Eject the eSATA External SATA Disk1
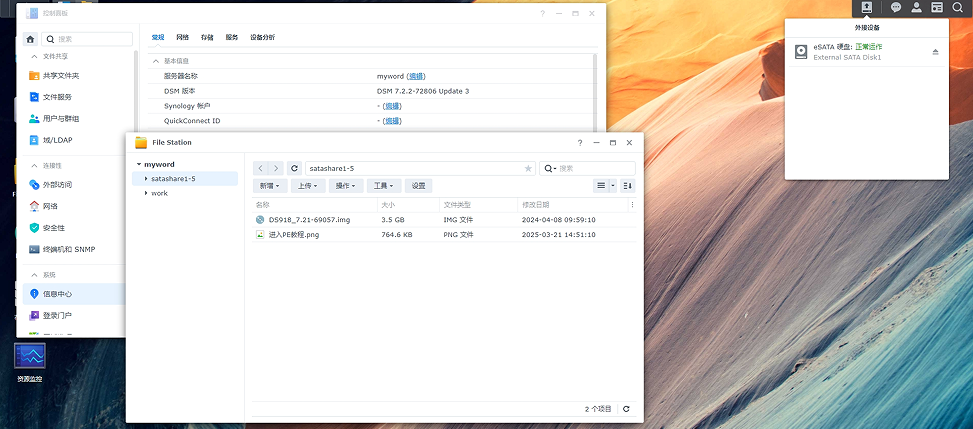 935,52
